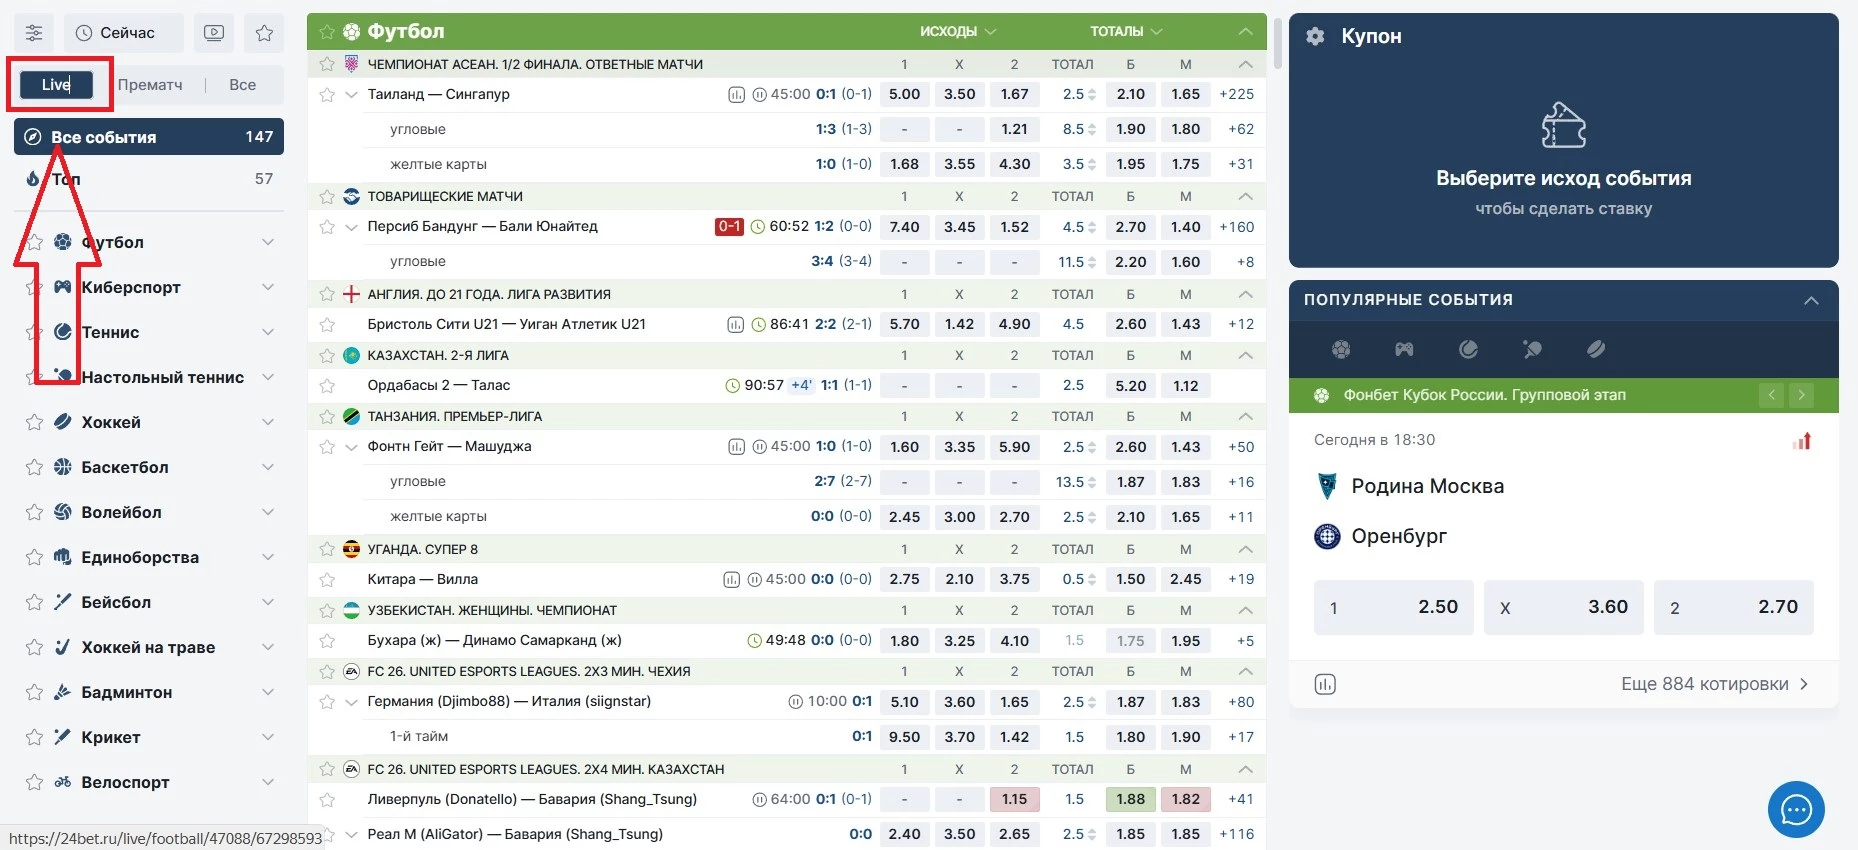
Task: Adjust total stepper for Реал М (AliGator) 2.5
Action: point(1092,834)
